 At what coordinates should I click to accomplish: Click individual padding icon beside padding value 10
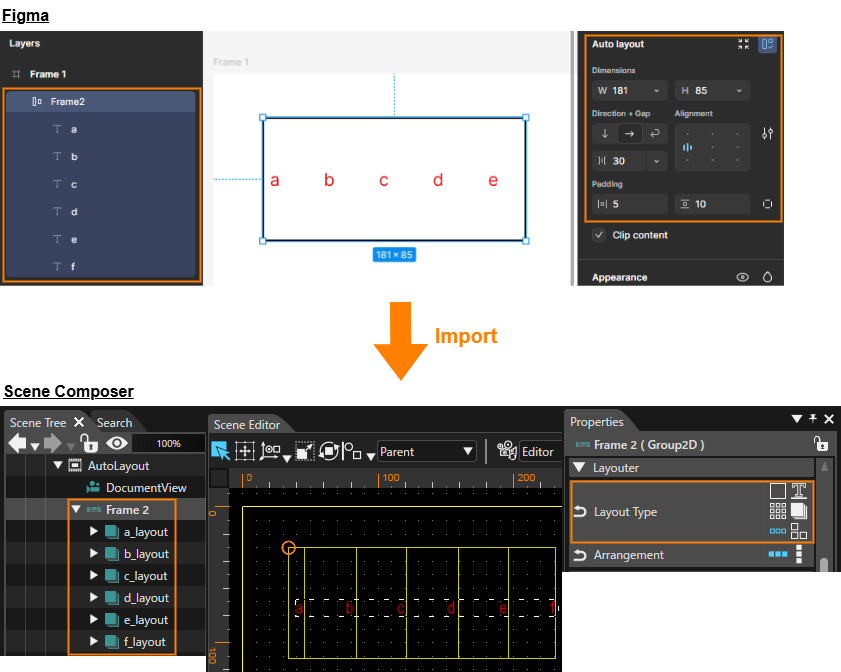(768, 204)
